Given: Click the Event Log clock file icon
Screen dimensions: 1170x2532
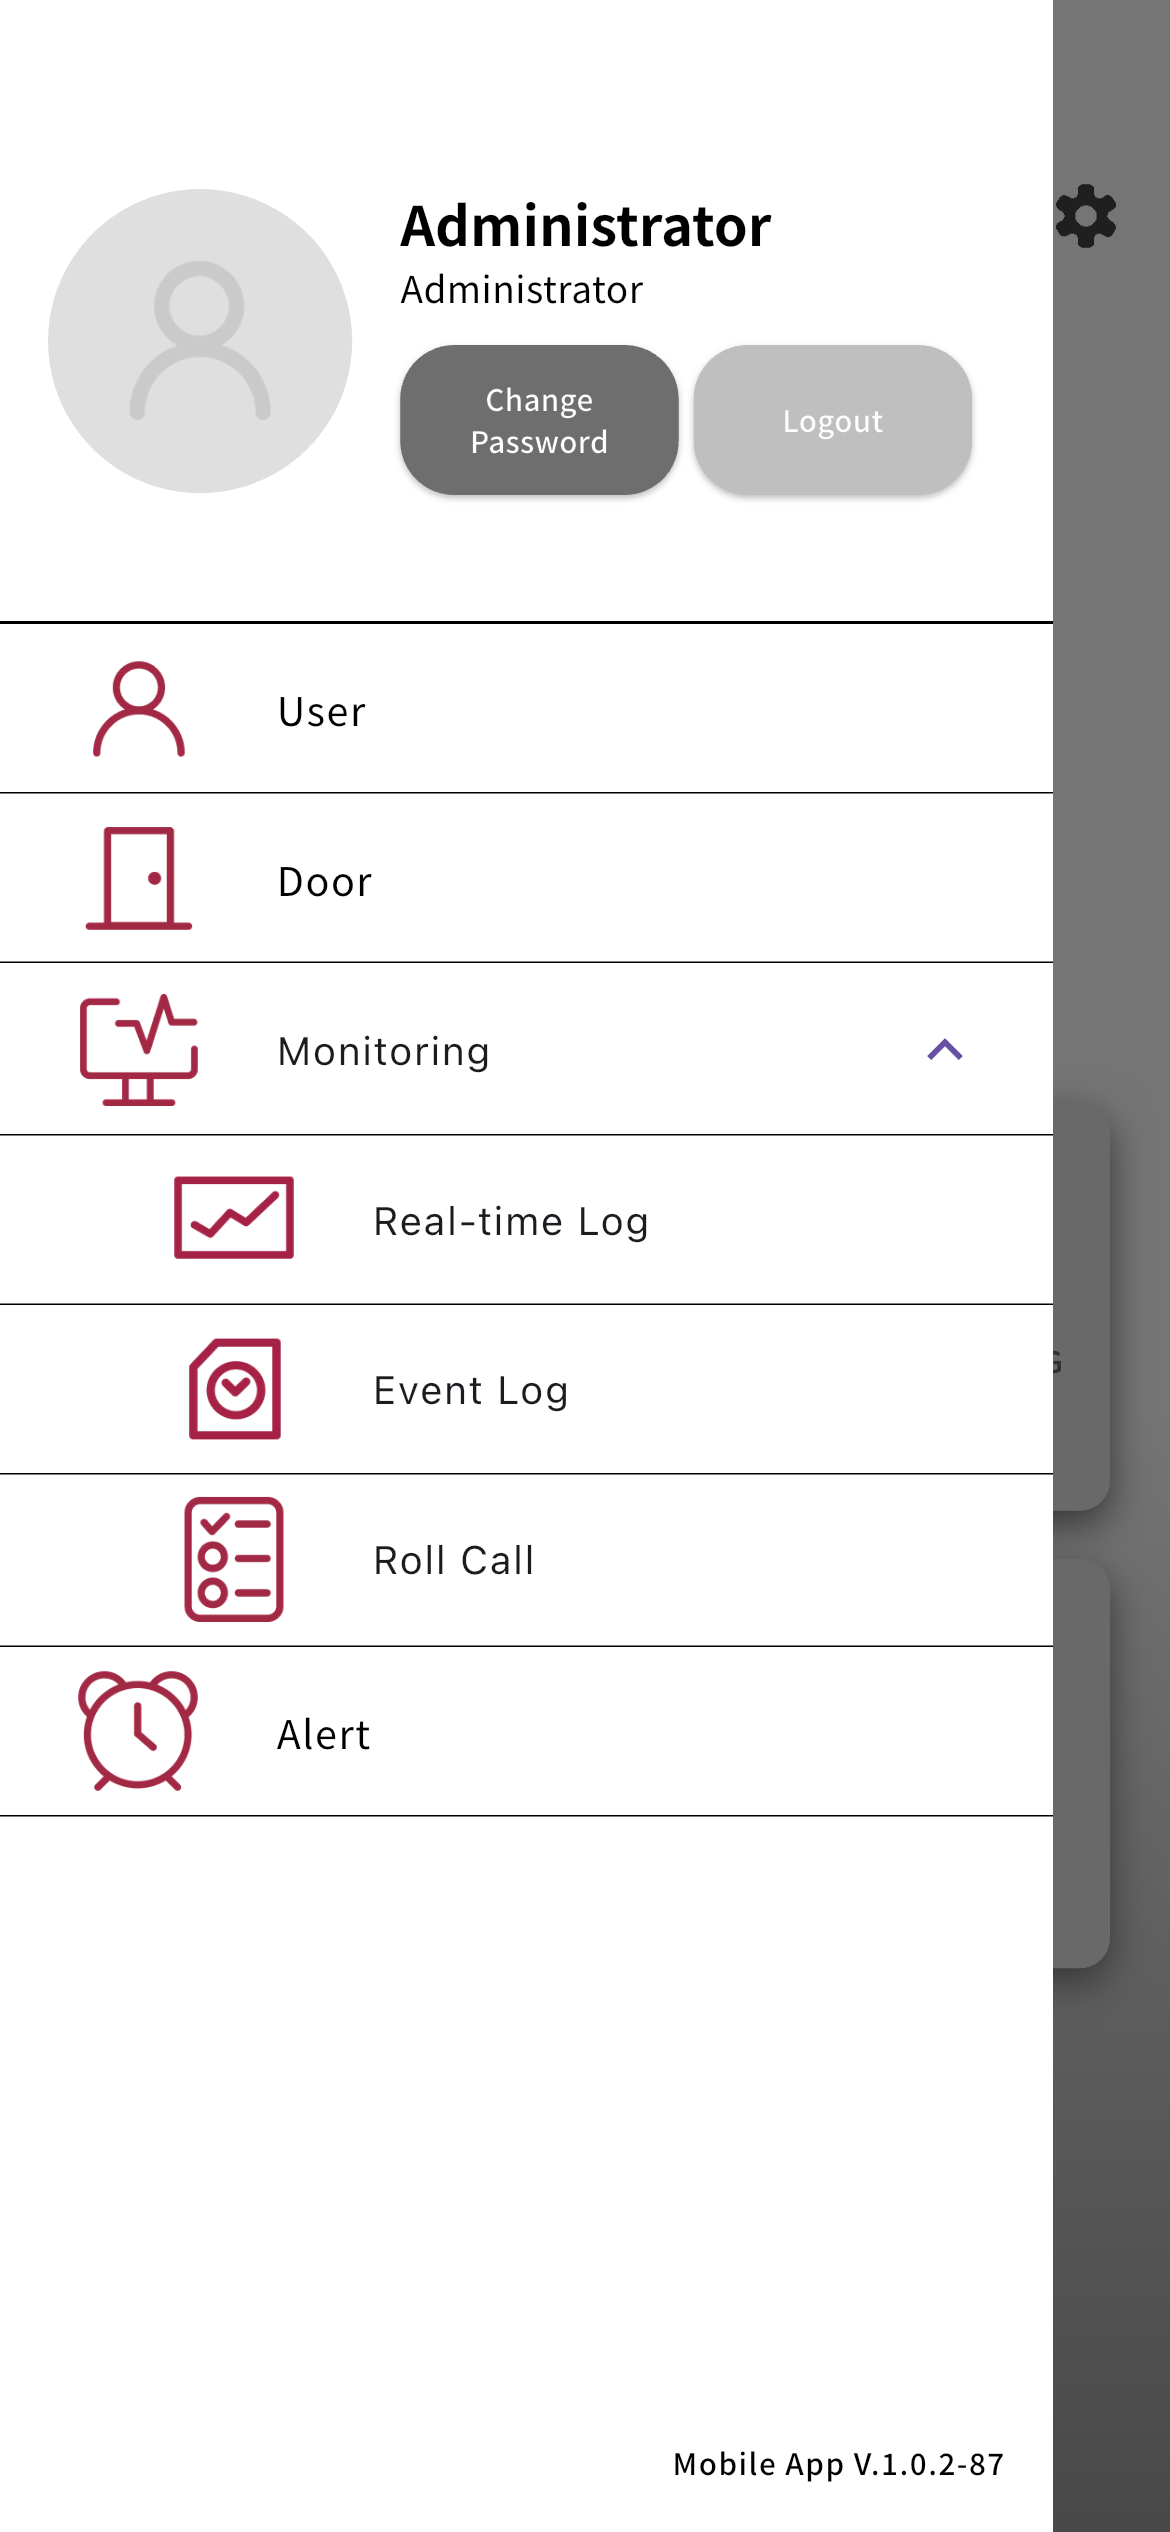Looking at the screenshot, I should pyautogui.click(x=235, y=1389).
